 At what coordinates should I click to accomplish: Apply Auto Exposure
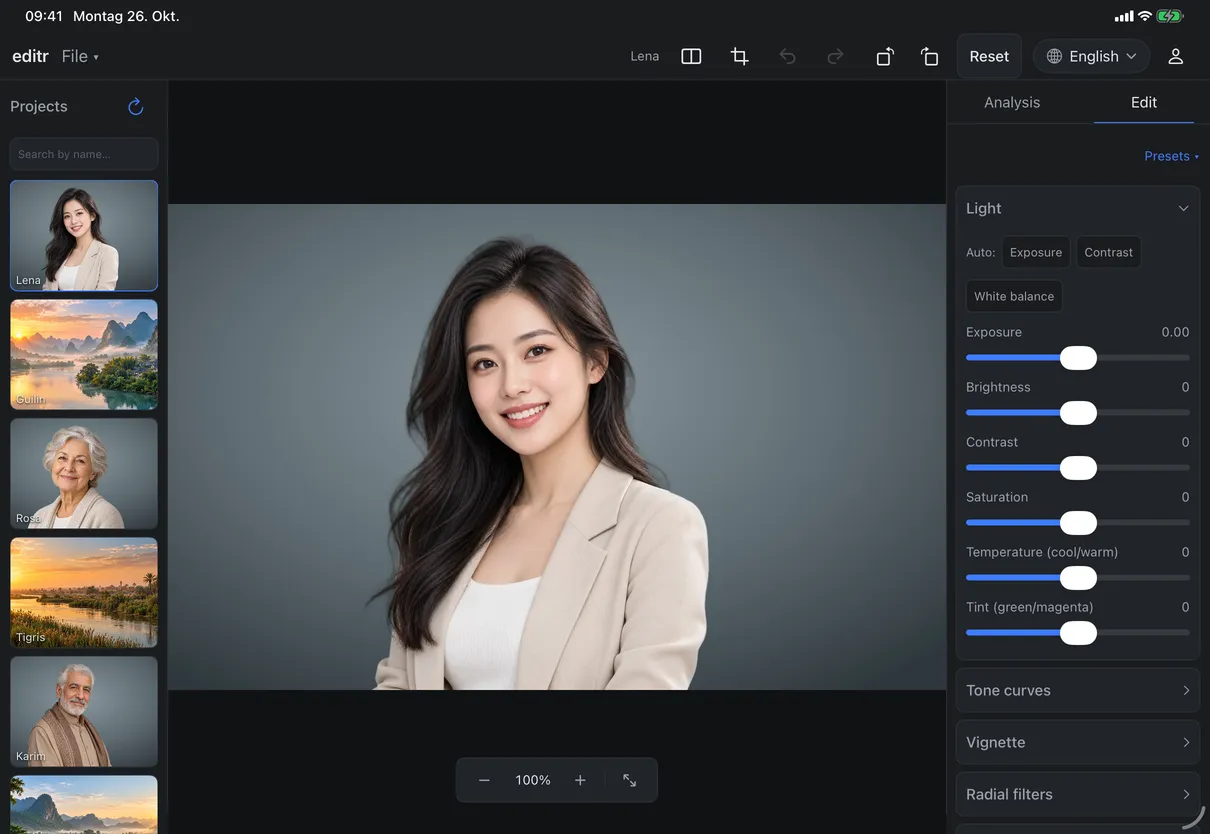pos(1036,252)
